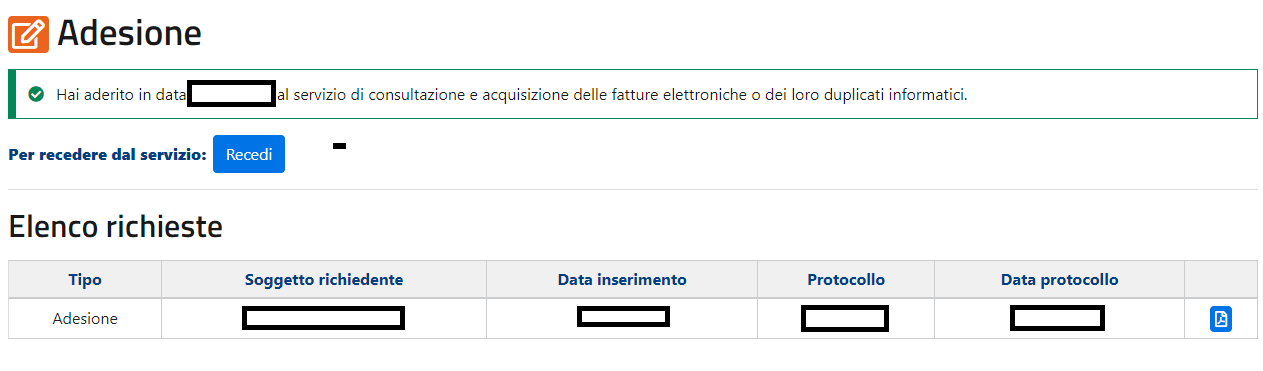Click the "Hai aderito in data" confirmation text
1263x371 pixels.
tap(121, 95)
